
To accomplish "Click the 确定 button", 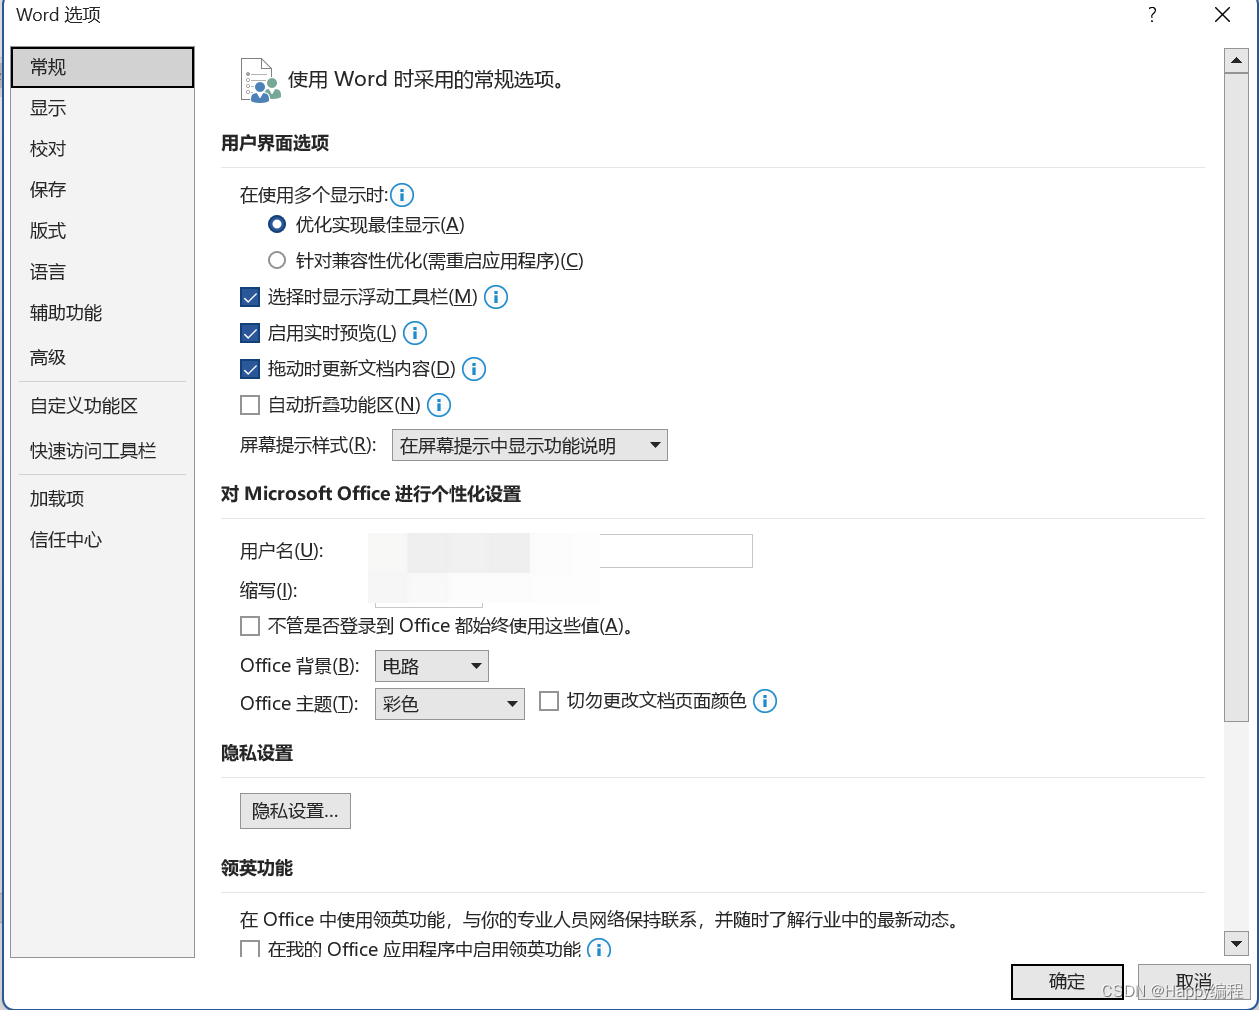I will [1067, 982].
